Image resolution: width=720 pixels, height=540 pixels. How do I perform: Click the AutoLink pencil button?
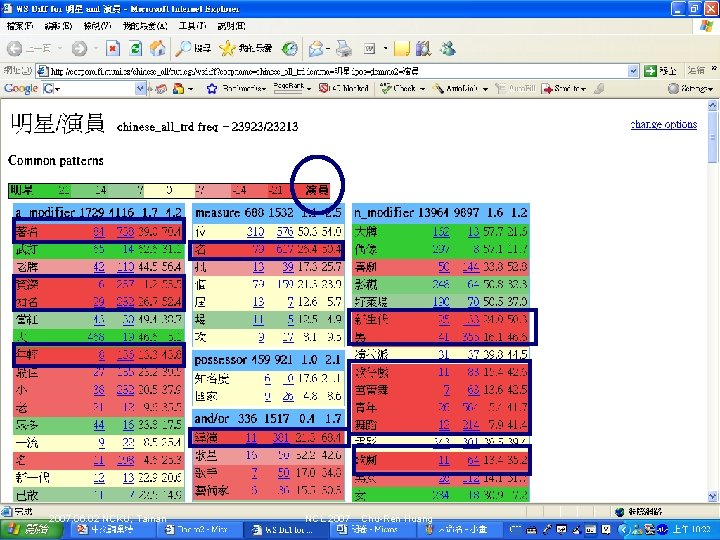(x=456, y=88)
